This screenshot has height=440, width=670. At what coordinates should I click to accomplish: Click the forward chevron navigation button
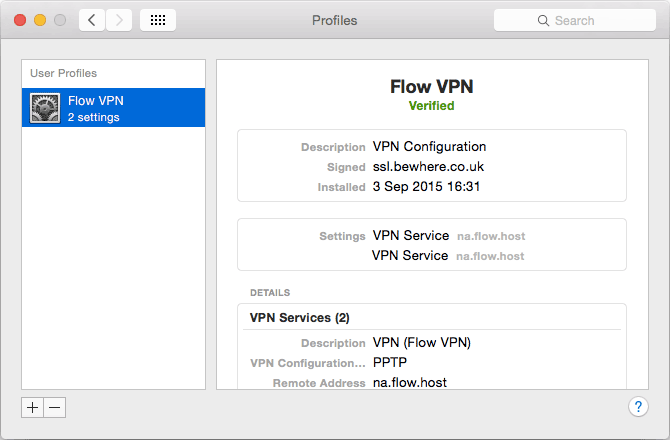pyautogui.click(x=119, y=20)
